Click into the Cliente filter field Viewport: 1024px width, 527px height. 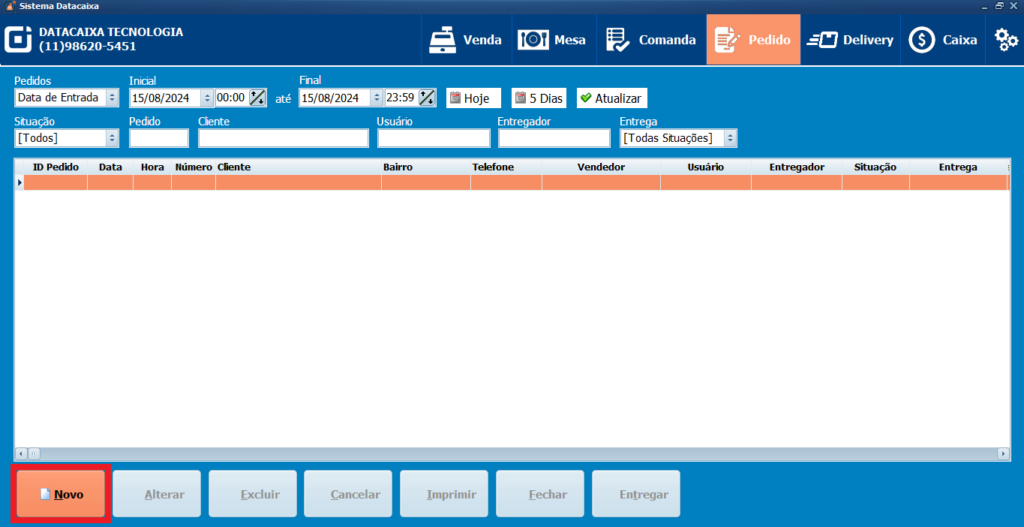tap(283, 138)
